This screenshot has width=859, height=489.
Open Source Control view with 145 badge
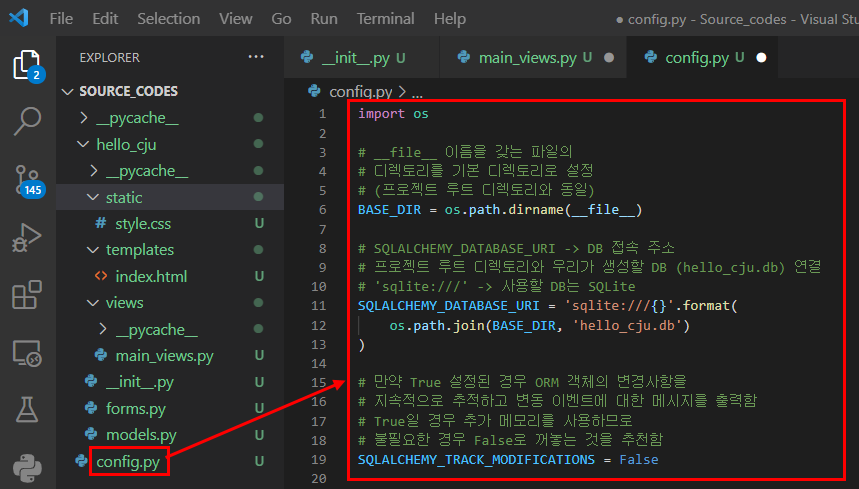pyautogui.click(x=28, y=181)
